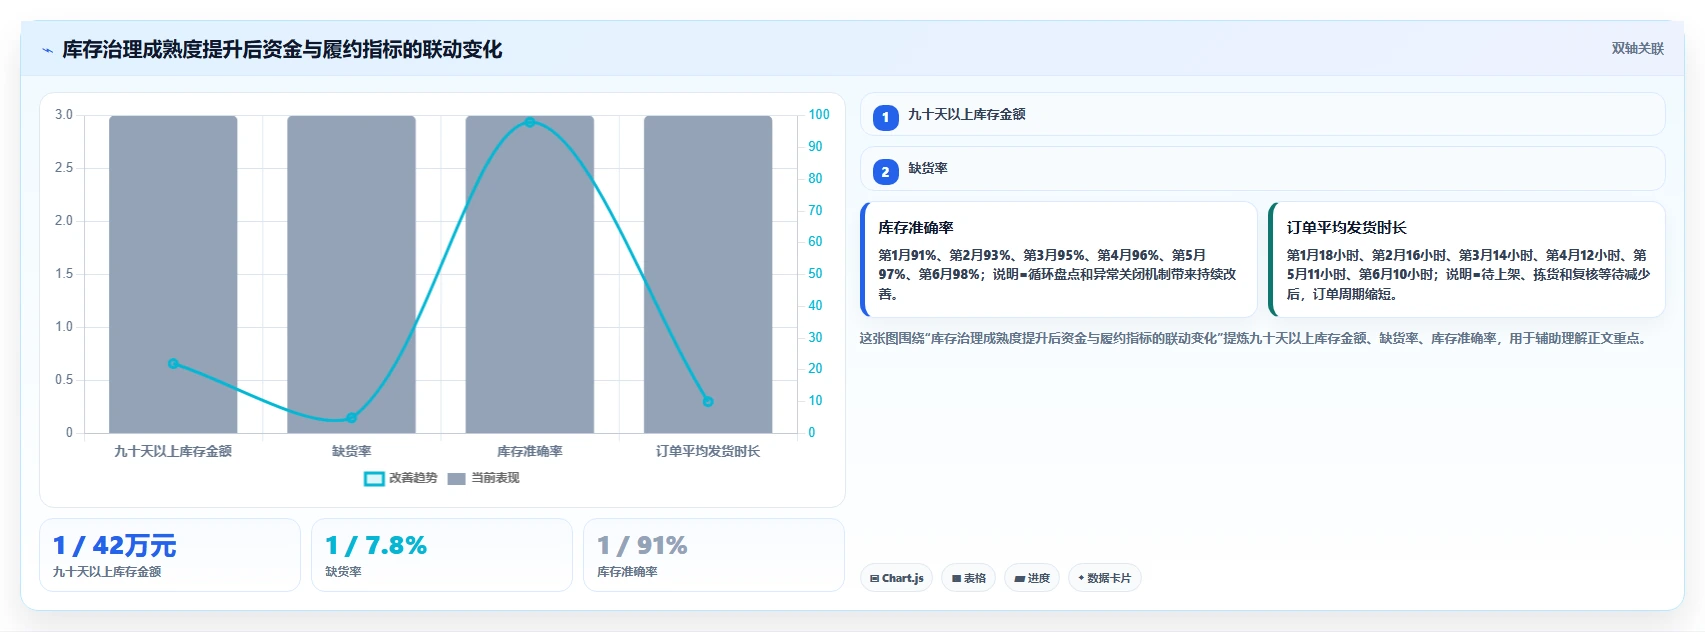Click the 表格 tag

point(968,578)
